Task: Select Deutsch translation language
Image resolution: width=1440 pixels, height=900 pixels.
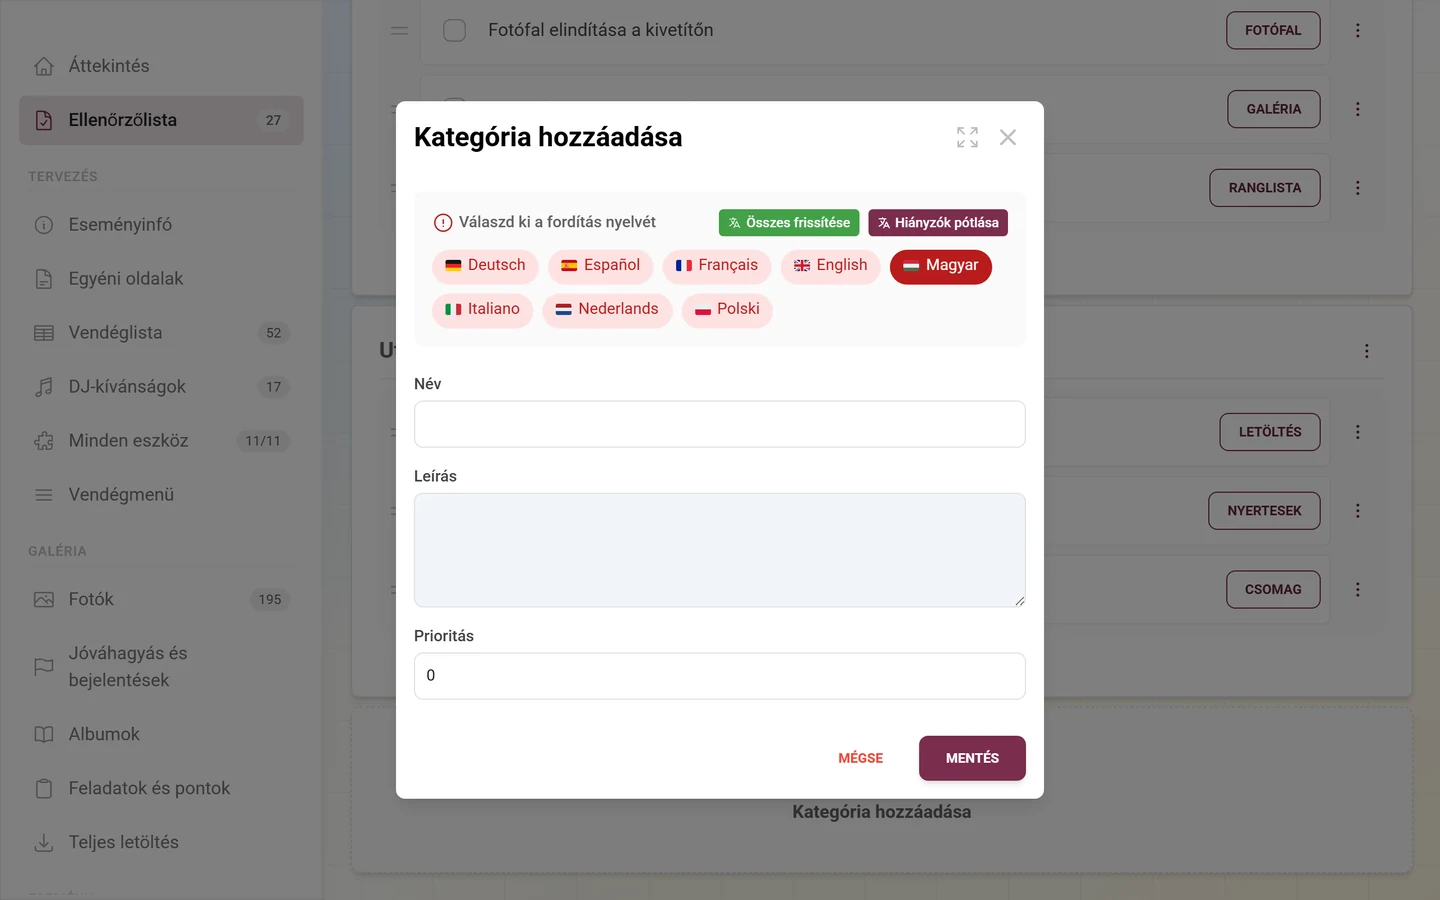Action: (x=485, y=266)
